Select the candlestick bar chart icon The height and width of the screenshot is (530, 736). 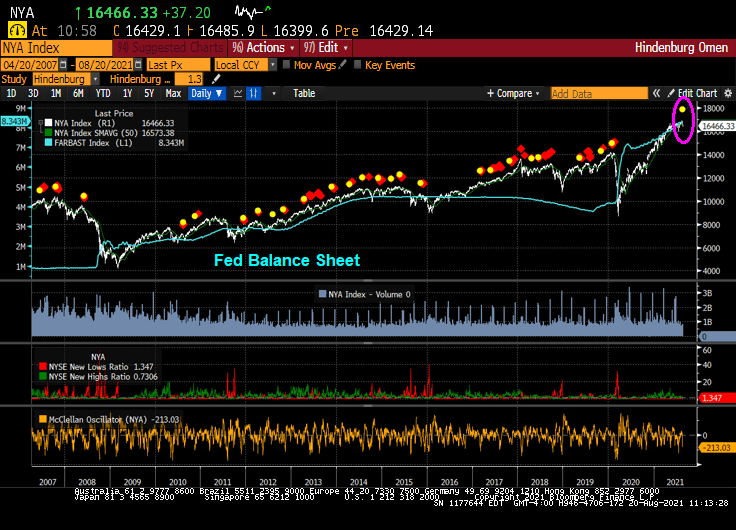(254, 93)
